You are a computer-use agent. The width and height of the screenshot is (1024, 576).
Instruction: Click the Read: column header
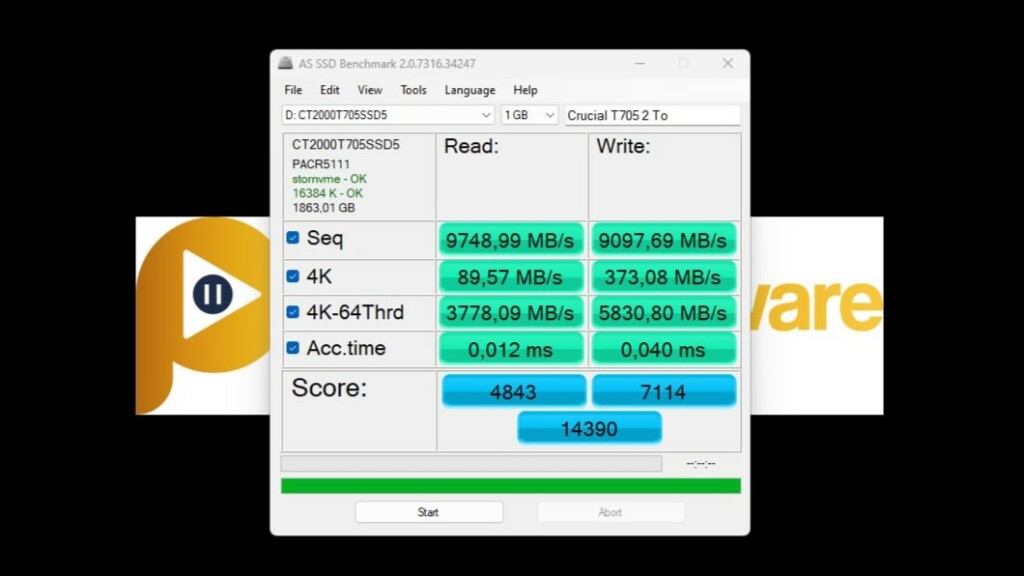coord(471,146)
